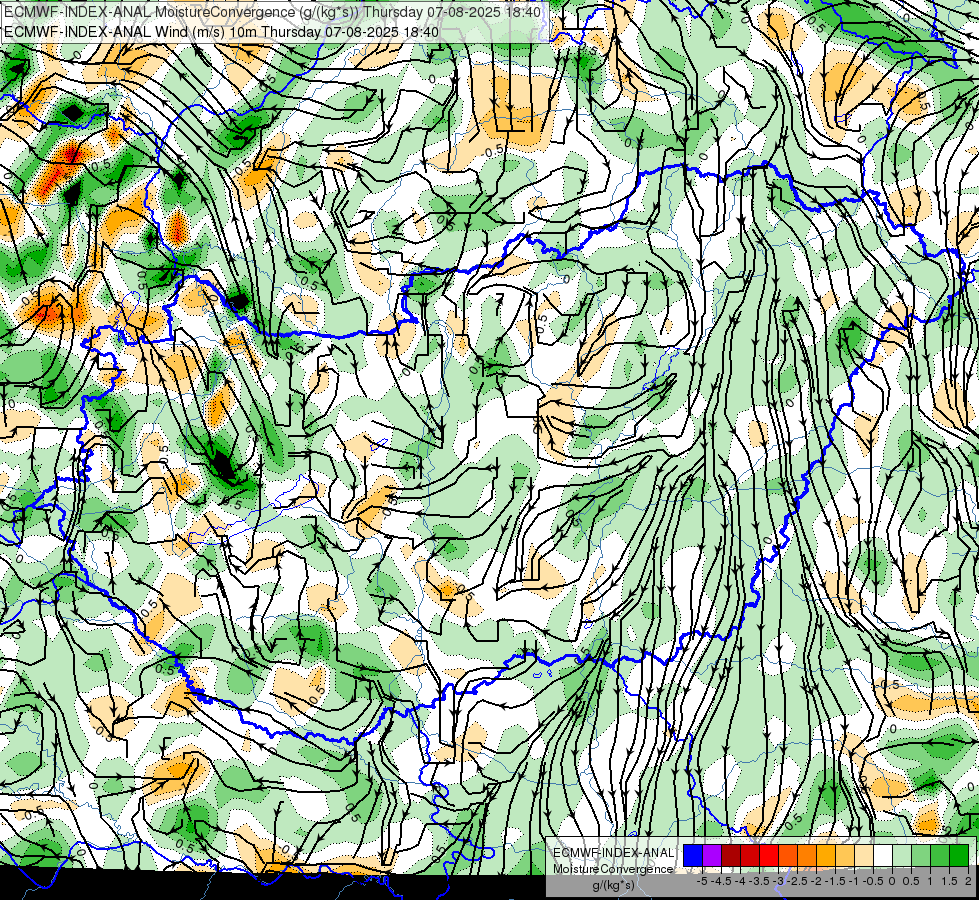The width and height of the screenshot is (979, 900).
Task: Click the MoistureConvergence title line at top
Action: coord(271,12)
